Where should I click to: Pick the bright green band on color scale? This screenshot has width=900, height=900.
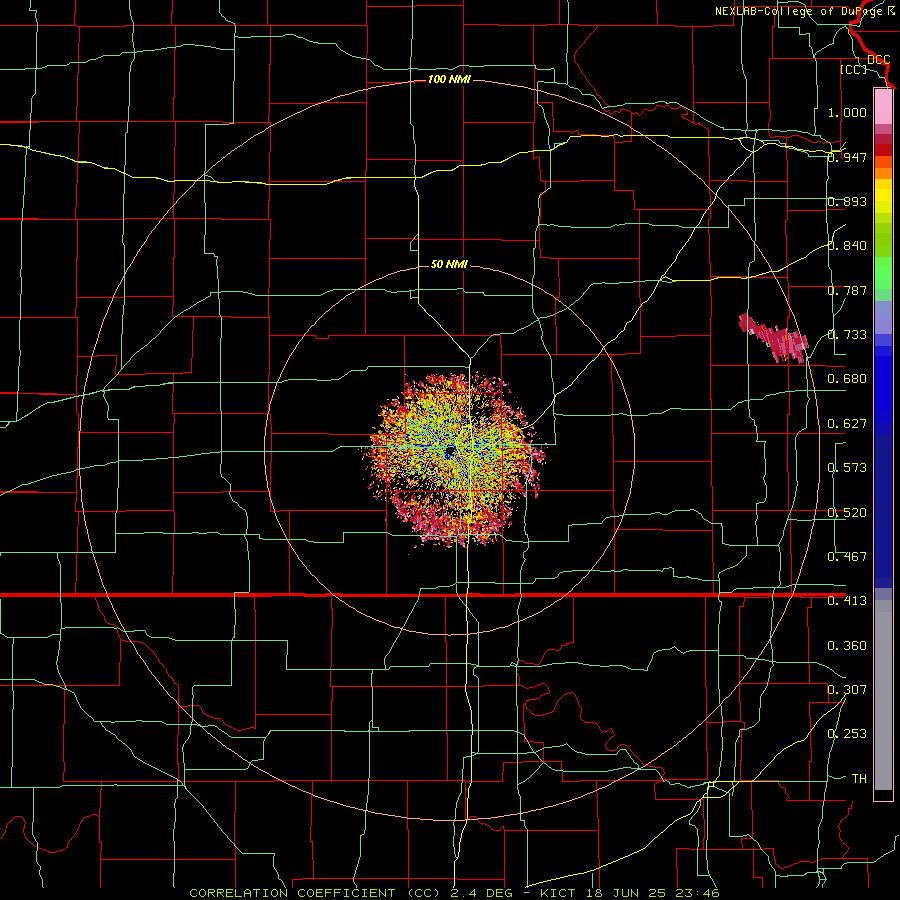(x=883, y=273)
